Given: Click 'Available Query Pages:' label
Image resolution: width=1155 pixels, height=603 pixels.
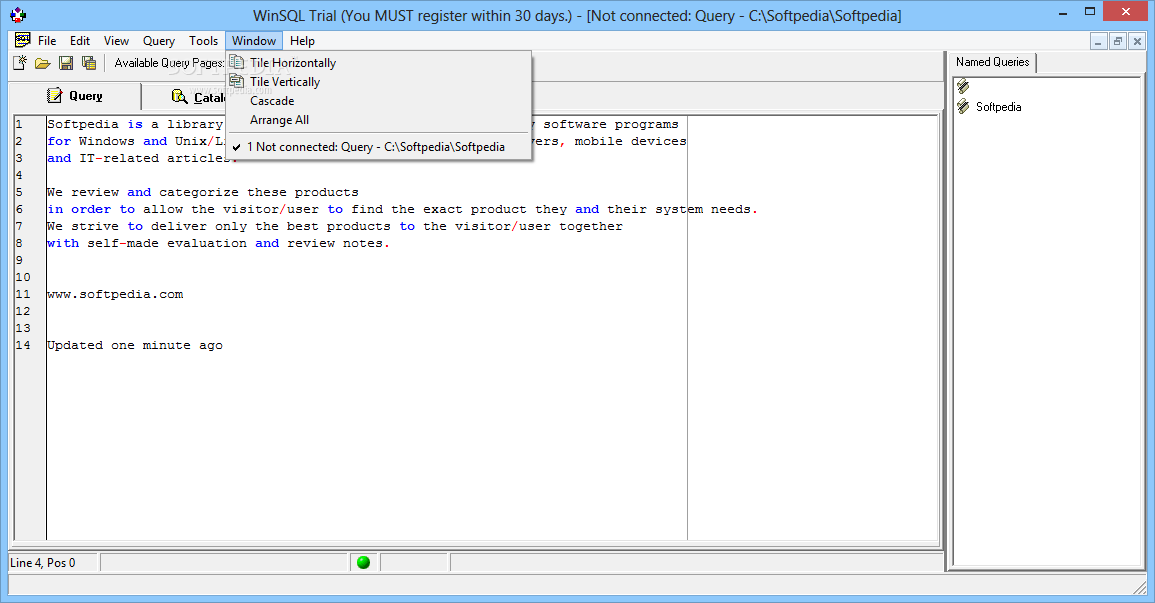Looking at the screenshot, I should click(x=169, y=63).
